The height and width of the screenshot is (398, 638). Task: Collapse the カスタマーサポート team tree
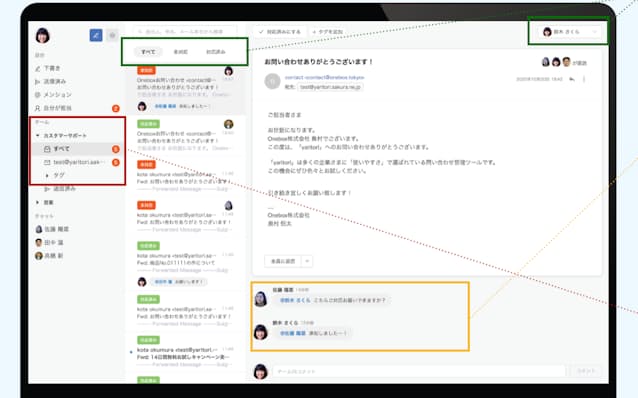(x=38, y=136)
